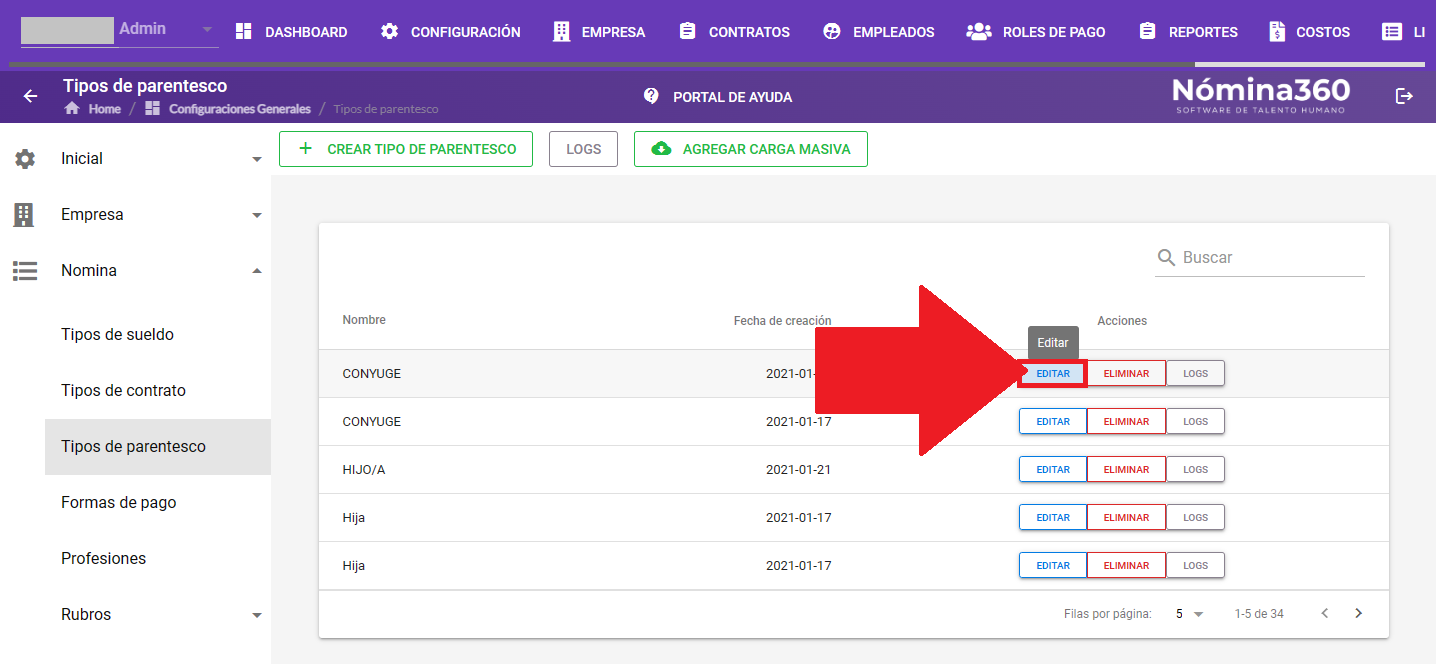The height and width of the screenshot is (664, 1436).
Task: Click the Costos document icon
Action: pyautogui.click(x=1277, y=32)
